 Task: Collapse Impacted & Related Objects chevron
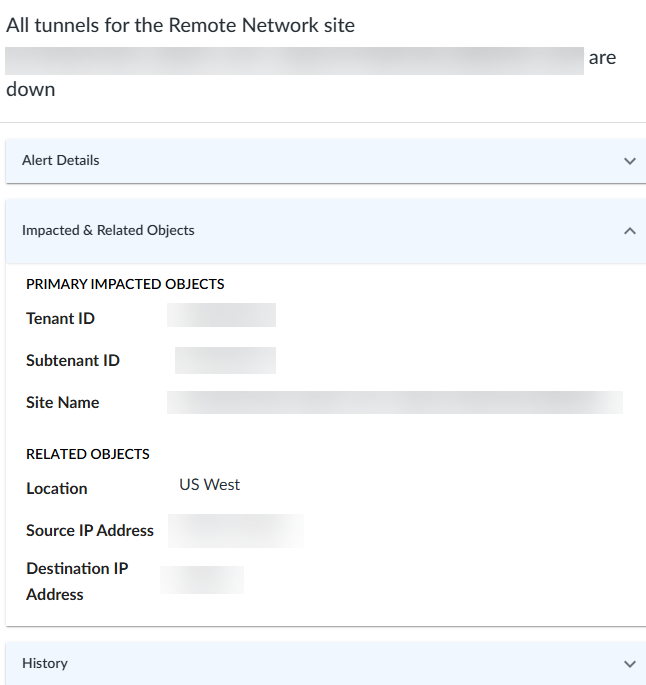pos(629,231)
